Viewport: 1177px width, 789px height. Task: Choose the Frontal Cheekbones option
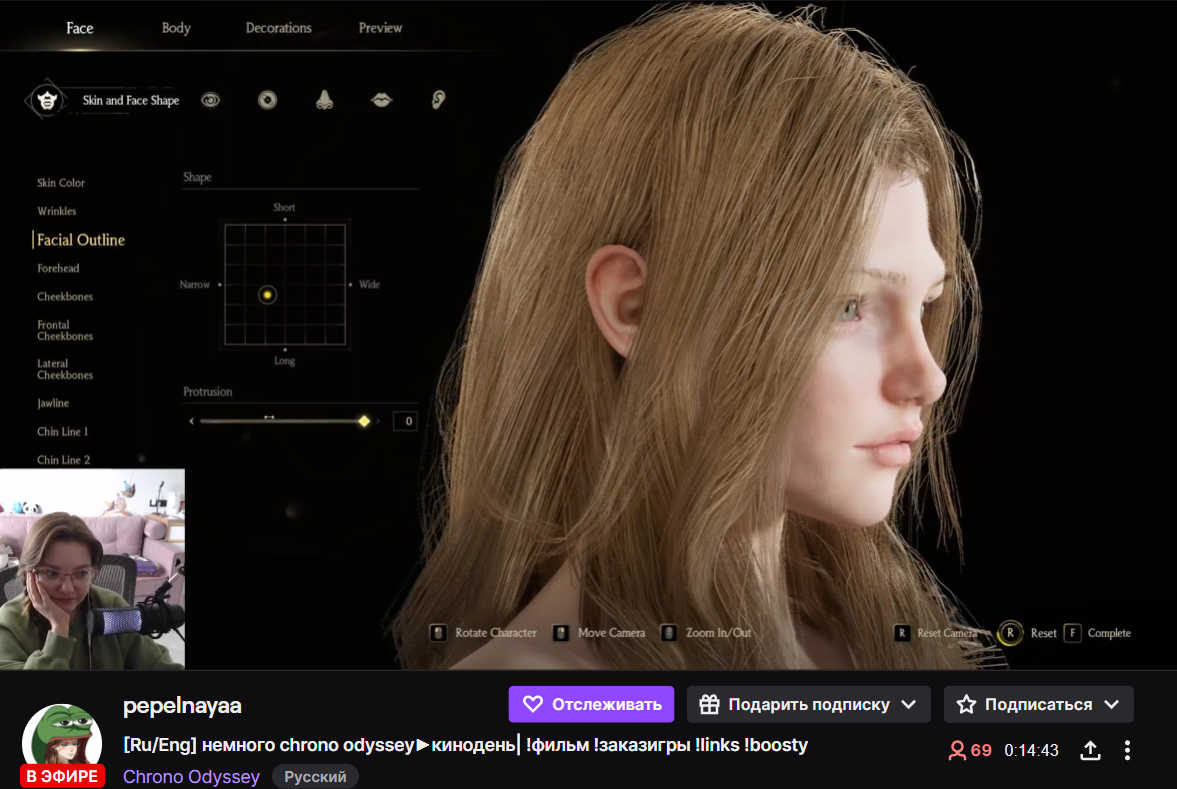click(65, 330)
